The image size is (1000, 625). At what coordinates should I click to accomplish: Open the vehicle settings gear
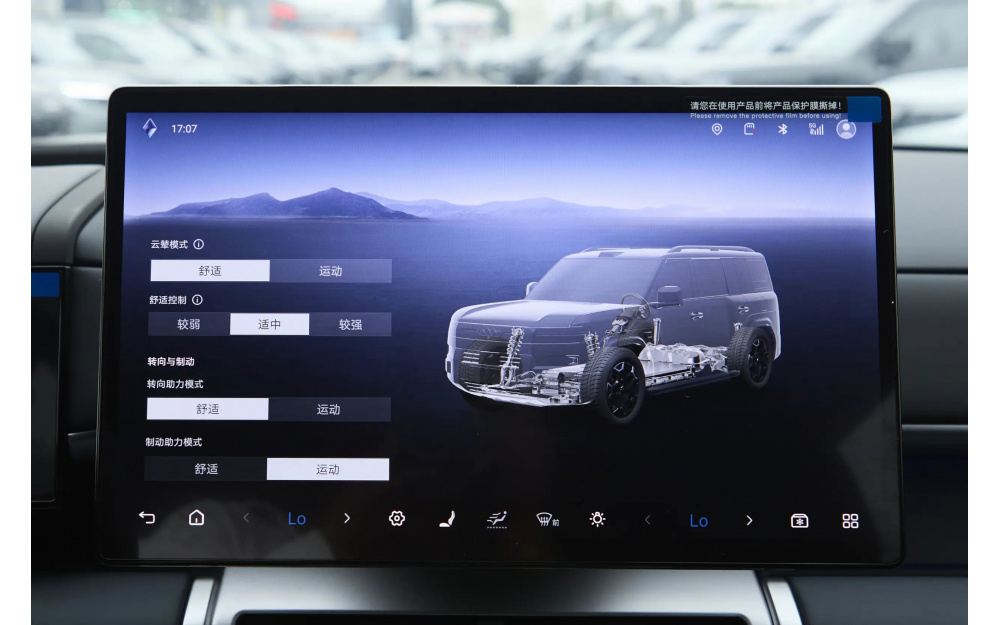pos(397,518)
